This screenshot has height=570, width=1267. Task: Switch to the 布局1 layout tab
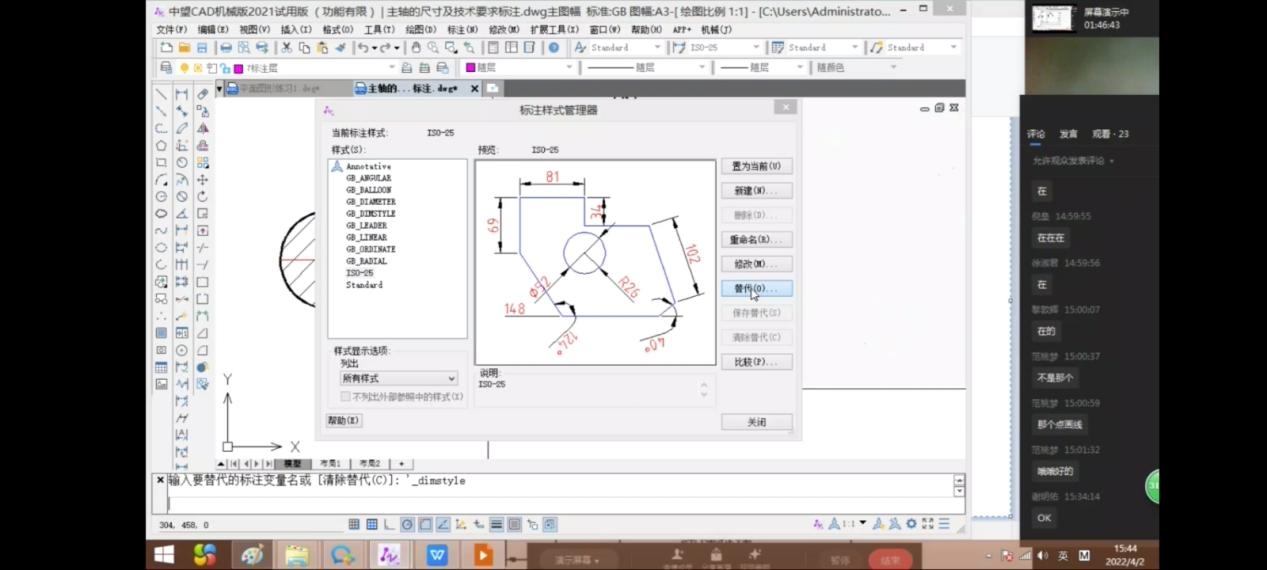[x=329, y=464]
